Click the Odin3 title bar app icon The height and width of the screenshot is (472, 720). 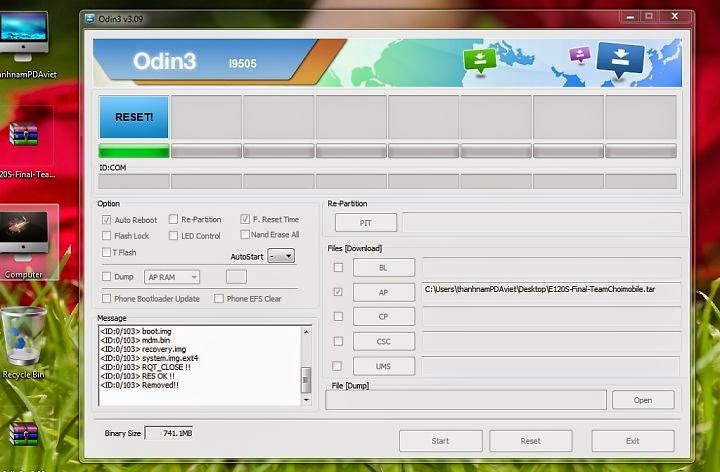[x=90, y=19]
